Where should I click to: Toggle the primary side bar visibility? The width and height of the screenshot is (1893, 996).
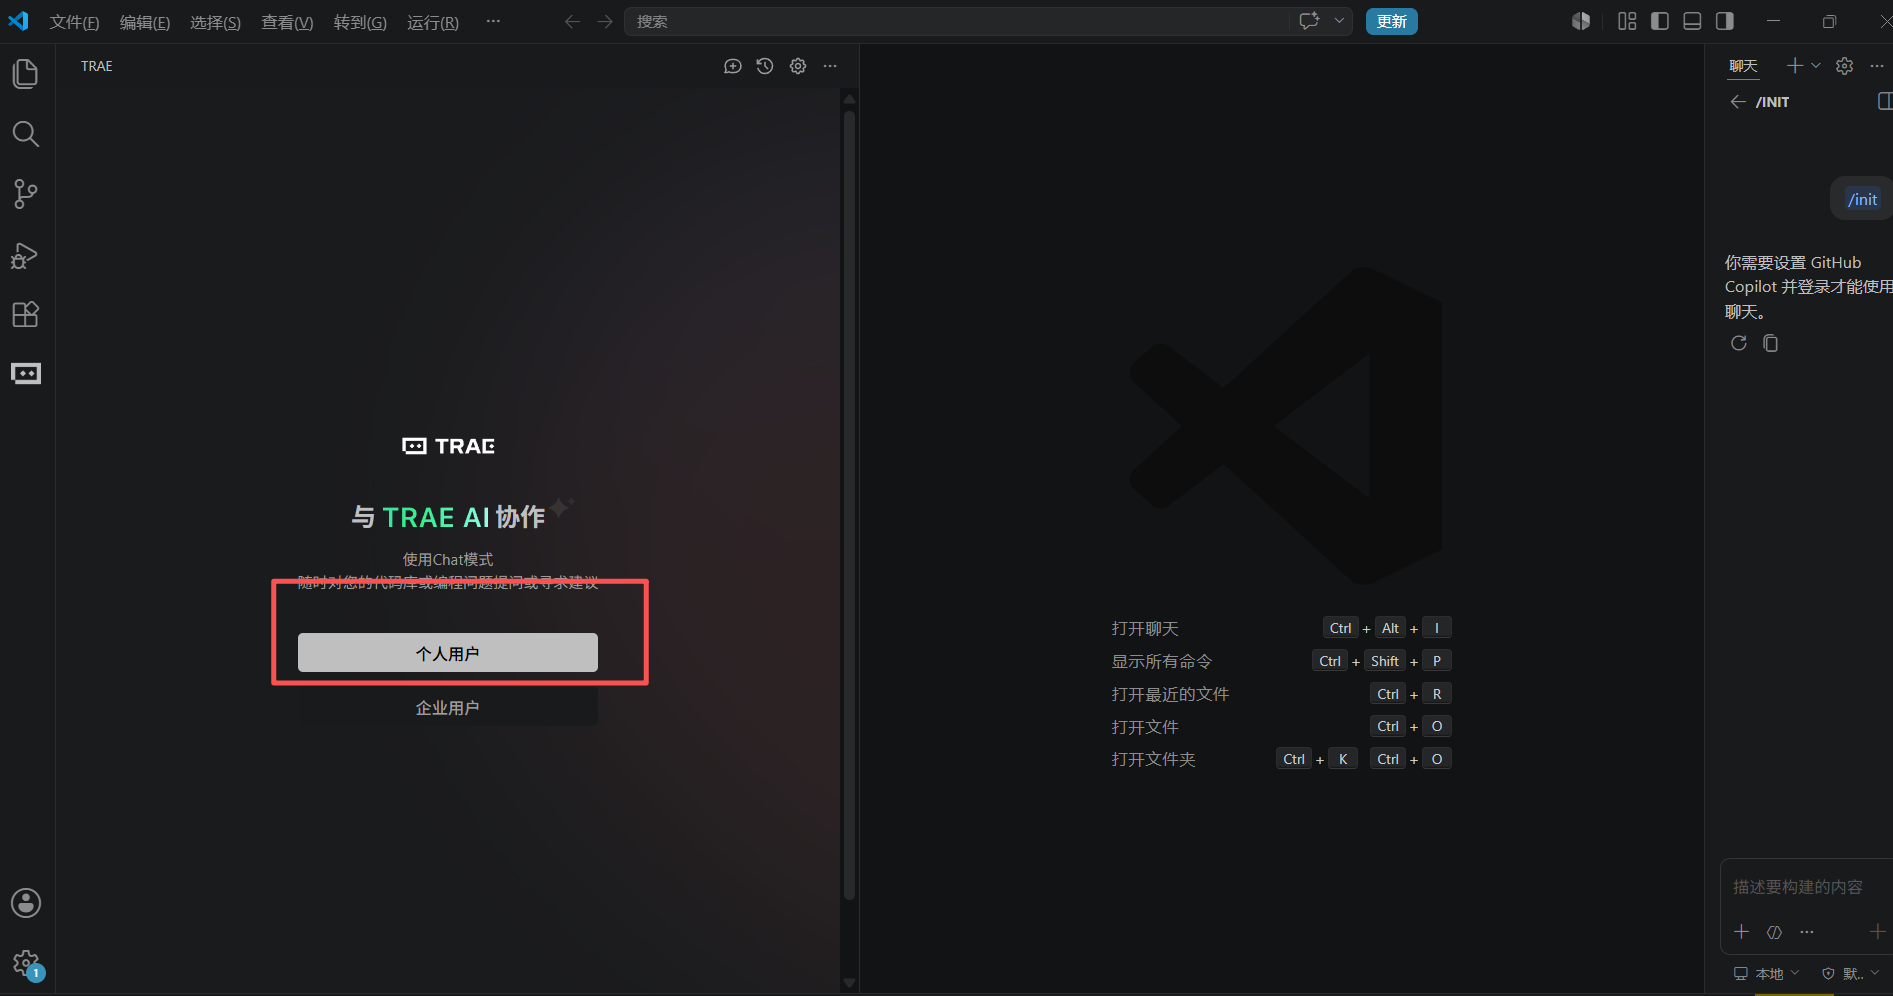pyautogui.click(x=1660, y=21)
